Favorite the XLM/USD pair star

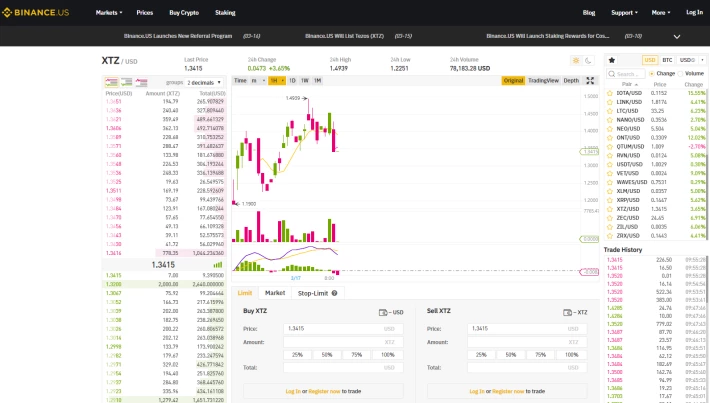pyautogui.click(x=610, y=191)
